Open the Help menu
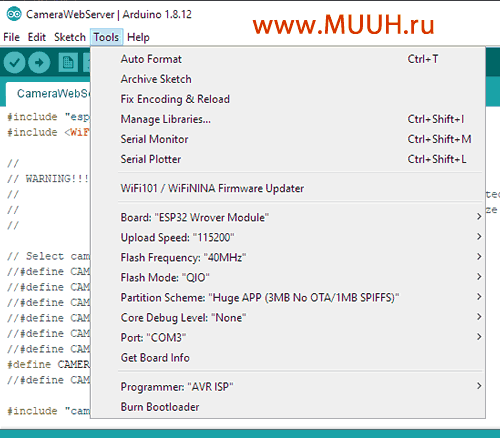The image size is (500, 438). click(x=138, y=37)
